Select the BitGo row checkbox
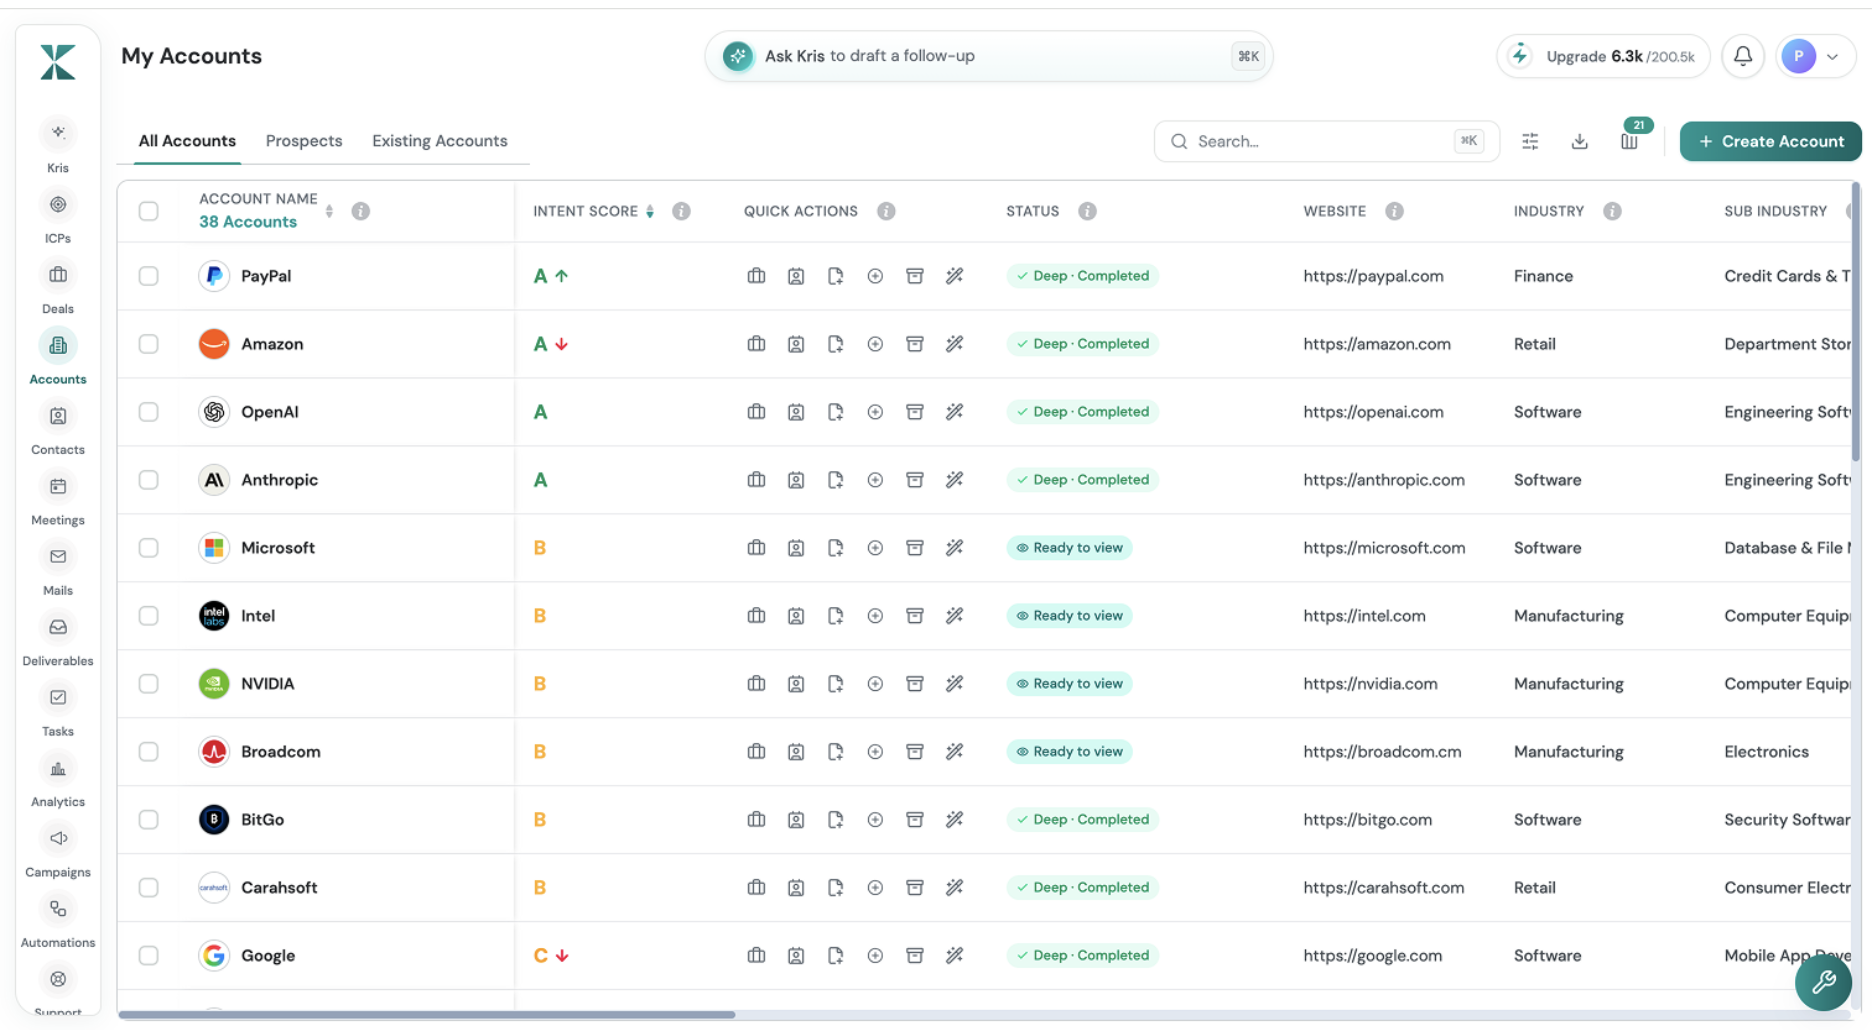 149,820
